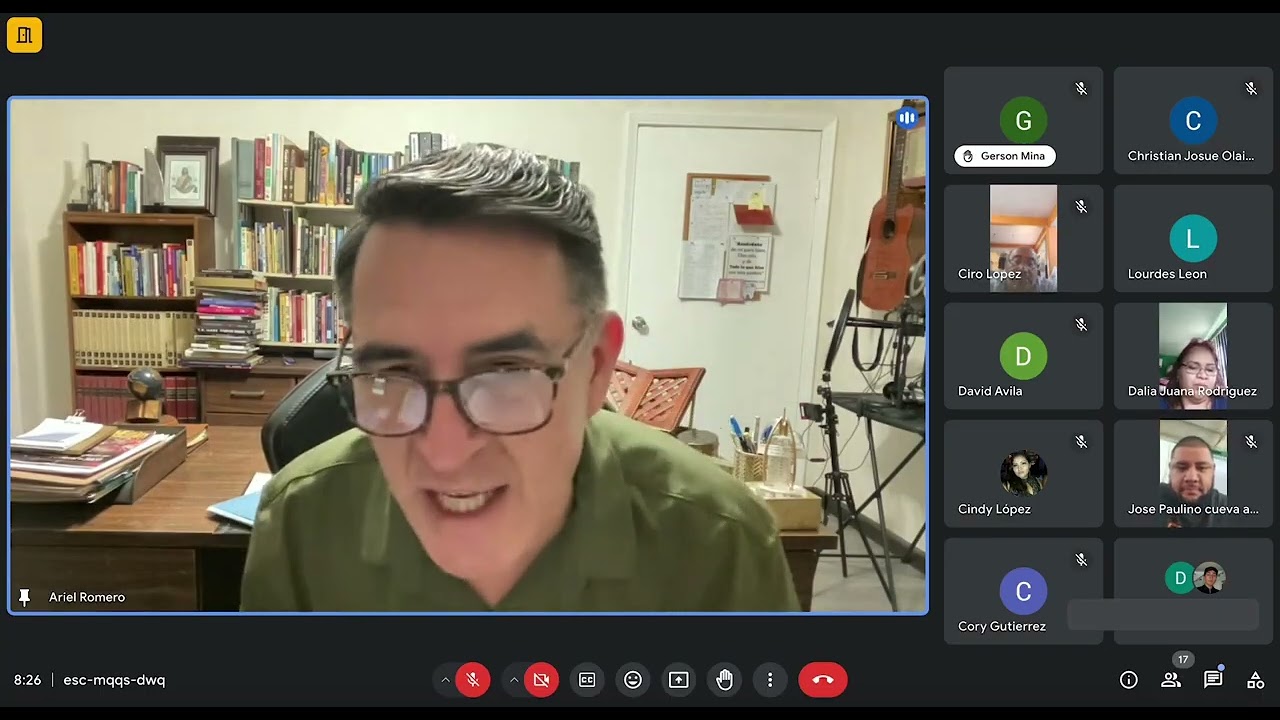Select Ciro Lopez video tile

tap(1024, 238)
